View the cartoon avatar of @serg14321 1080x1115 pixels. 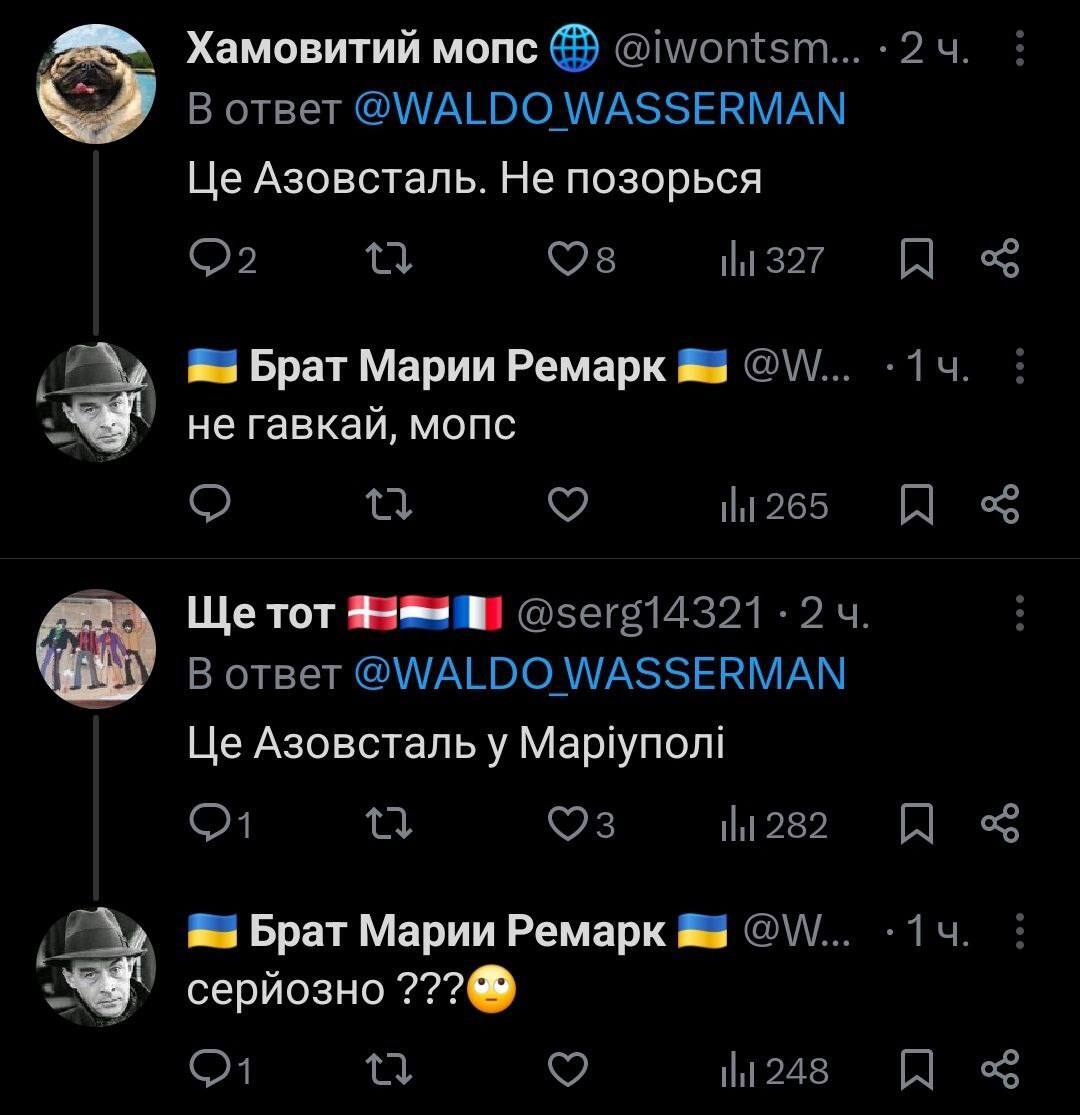pyautogui.click(x=96, y=649)
